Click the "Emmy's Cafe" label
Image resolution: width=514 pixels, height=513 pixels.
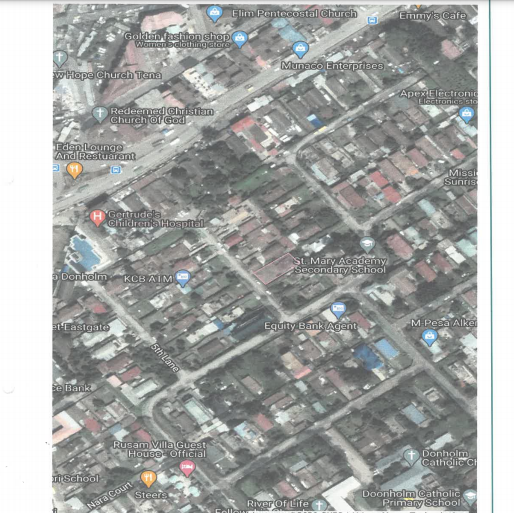point(432,16)
